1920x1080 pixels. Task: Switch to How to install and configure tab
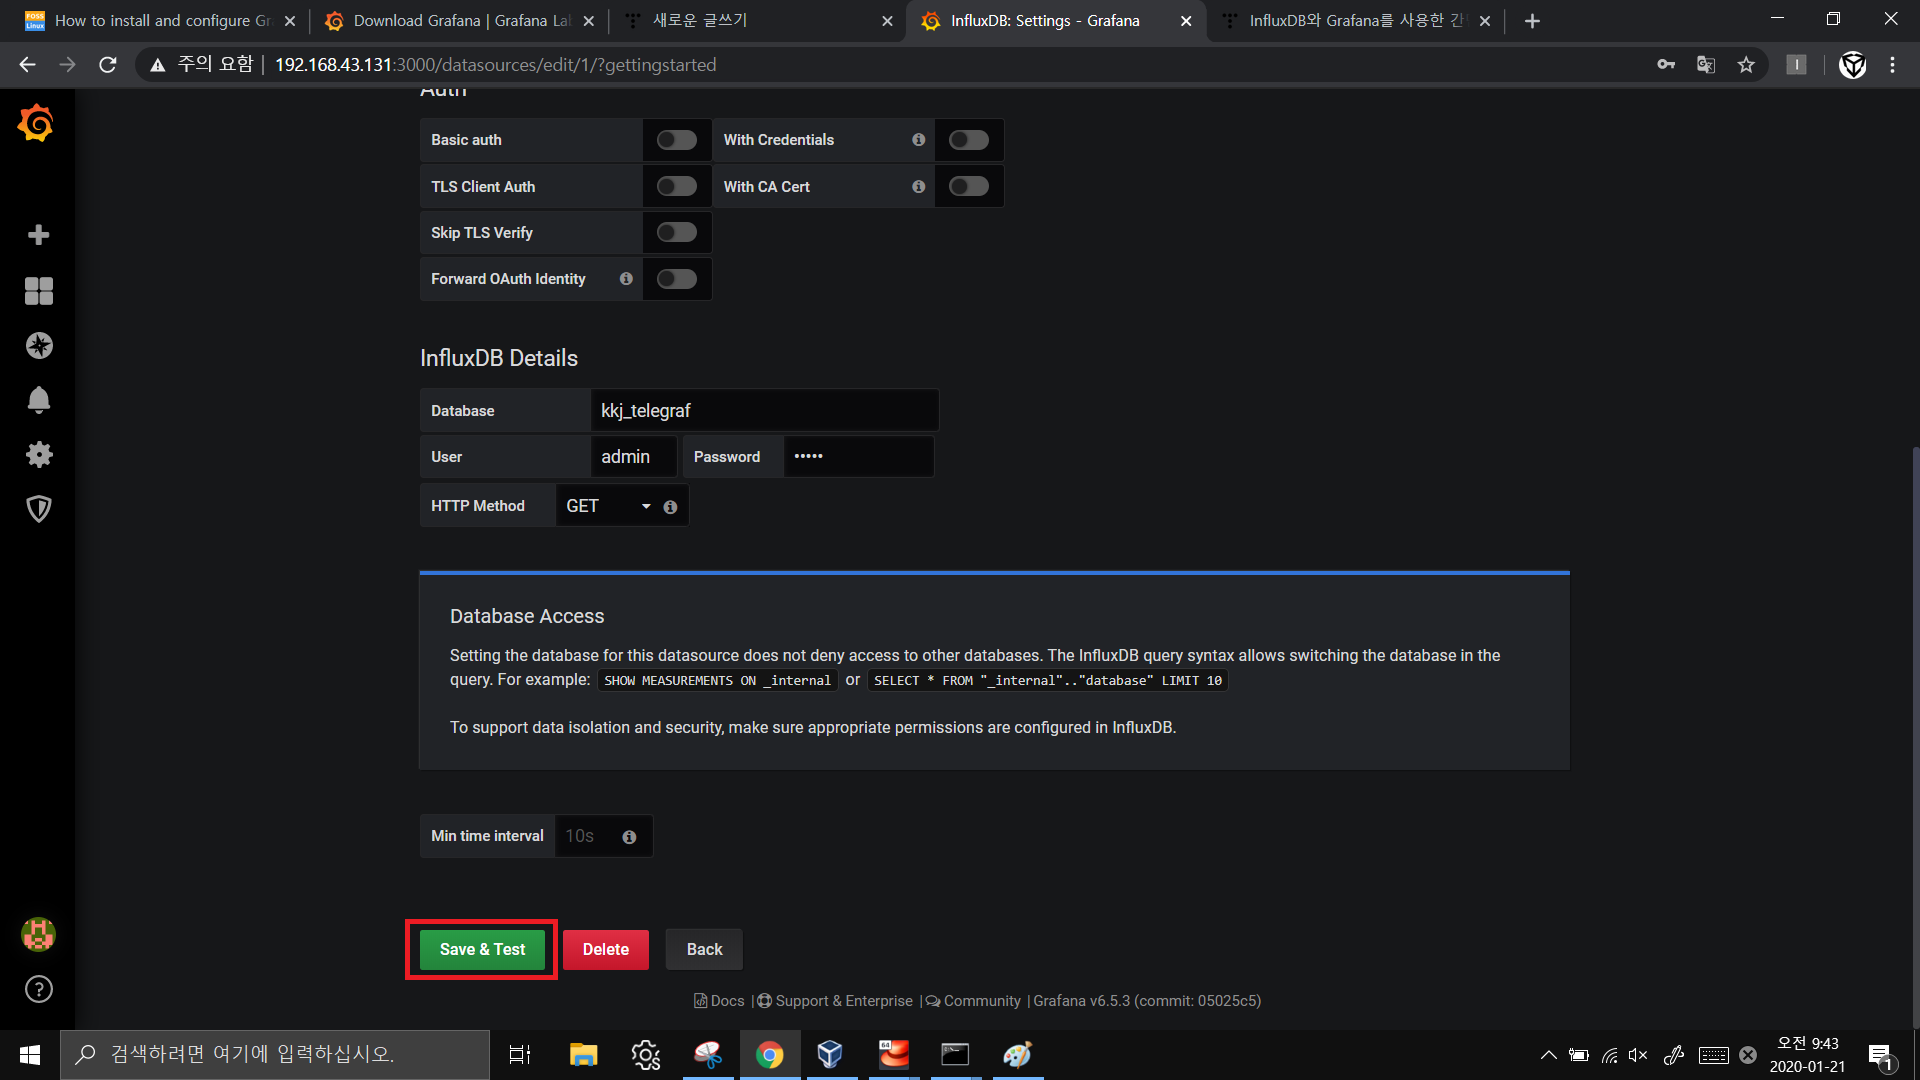click(160, 21)
